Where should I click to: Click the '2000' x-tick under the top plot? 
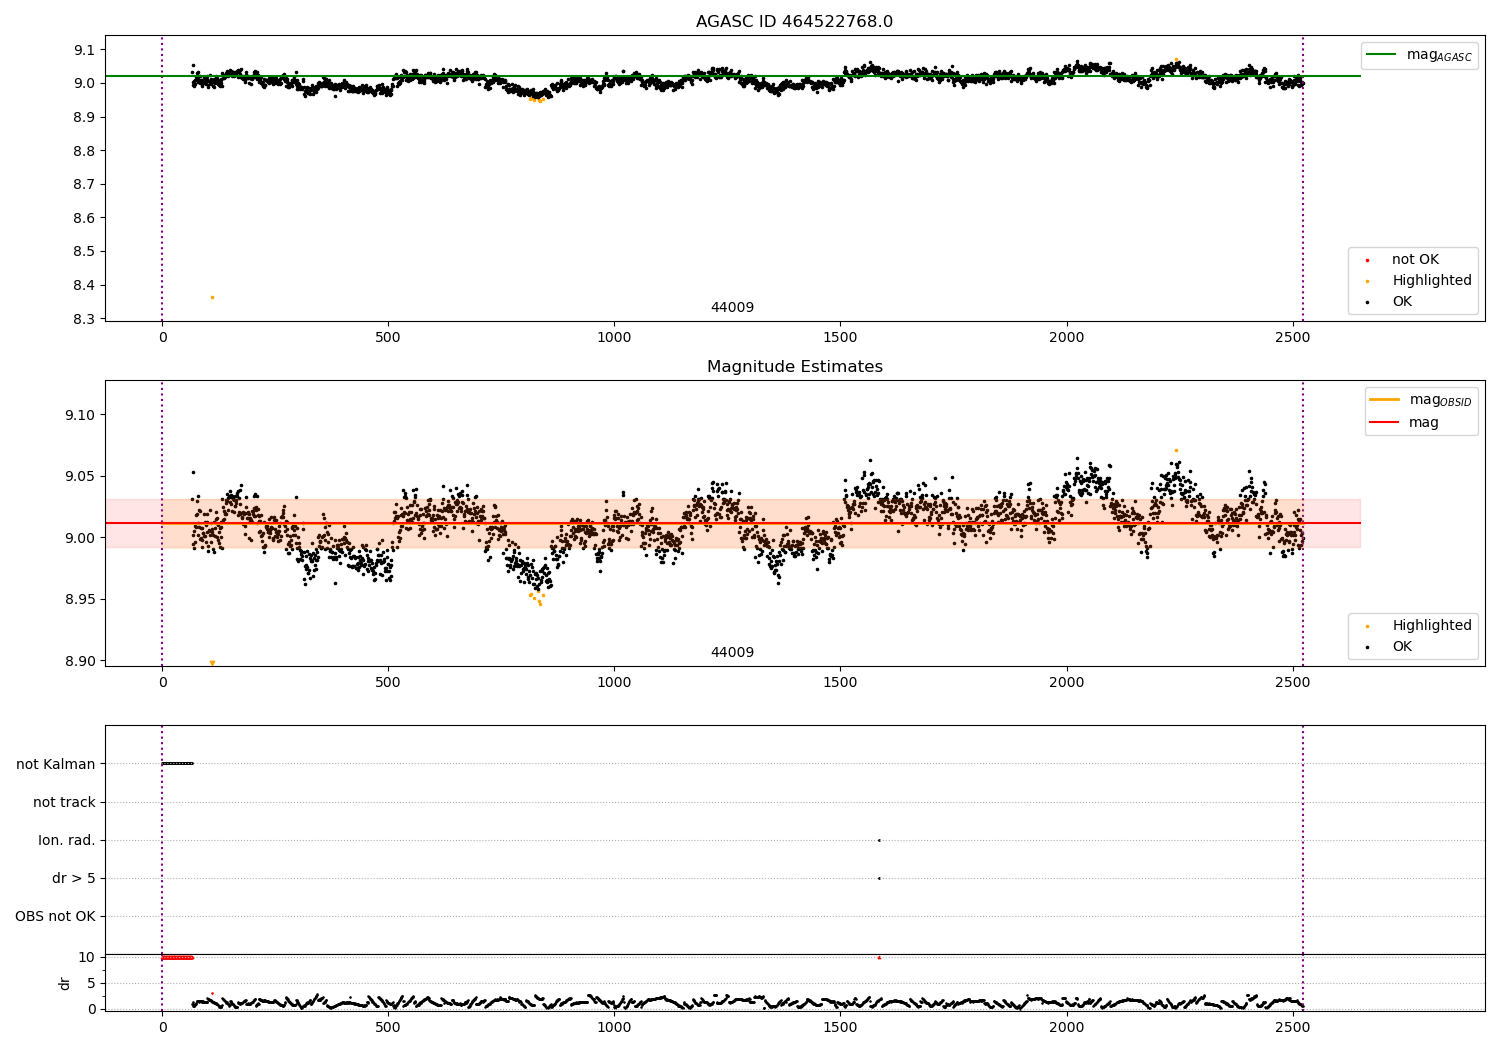(1067, 338)
